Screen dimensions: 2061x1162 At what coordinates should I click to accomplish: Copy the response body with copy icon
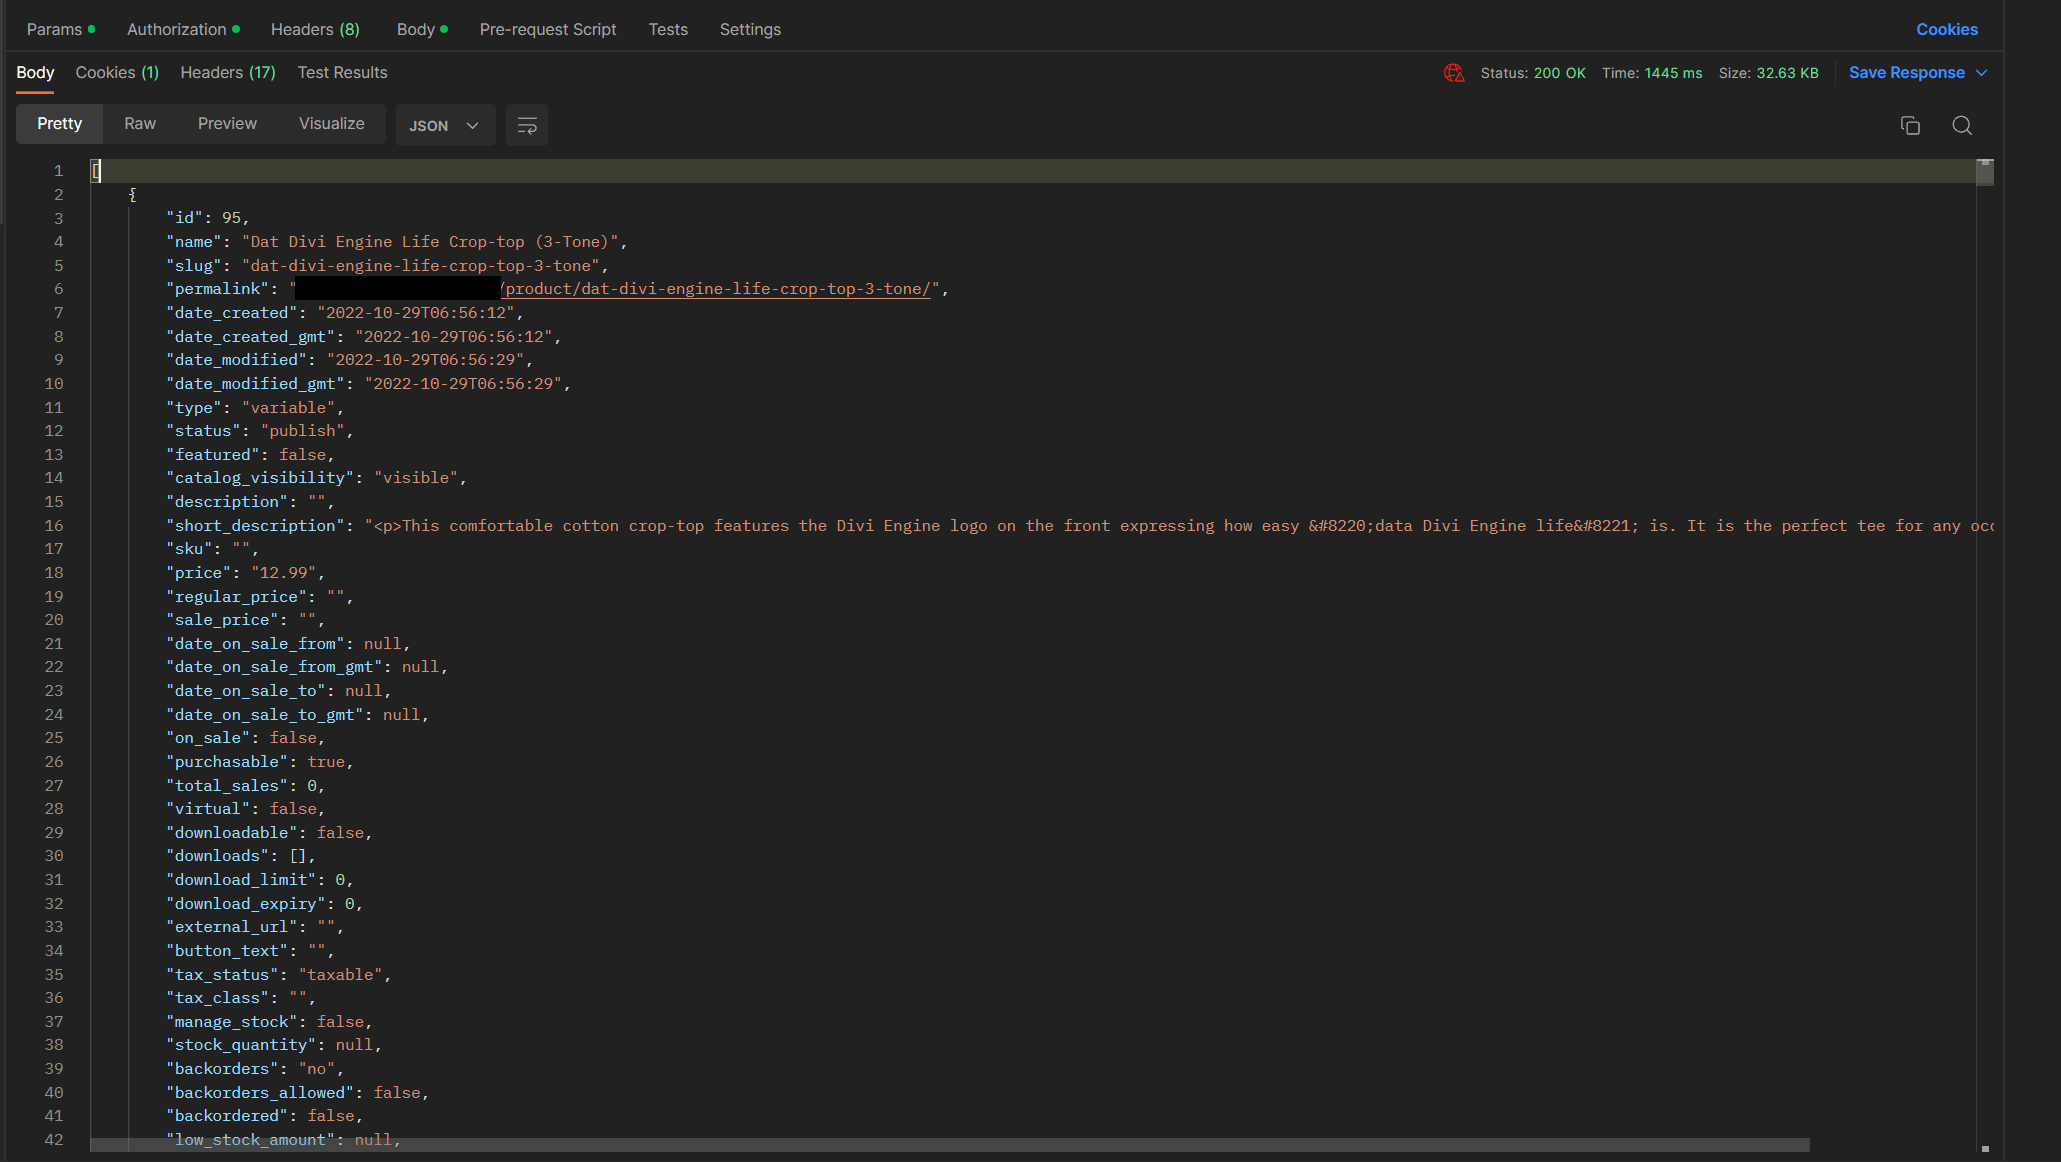[1910, 125]
